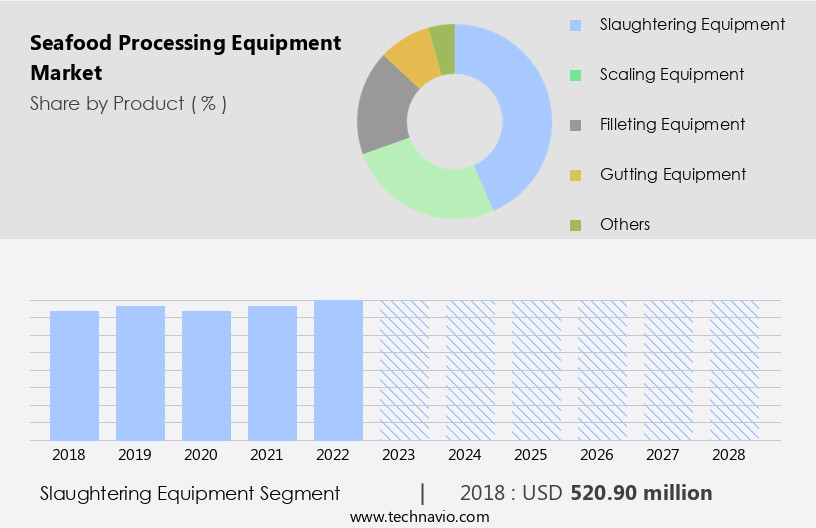Viewport: 816px width, 528px height.
Task: Click the Others olive-green legend swatch
Action: tap(575, 225)
